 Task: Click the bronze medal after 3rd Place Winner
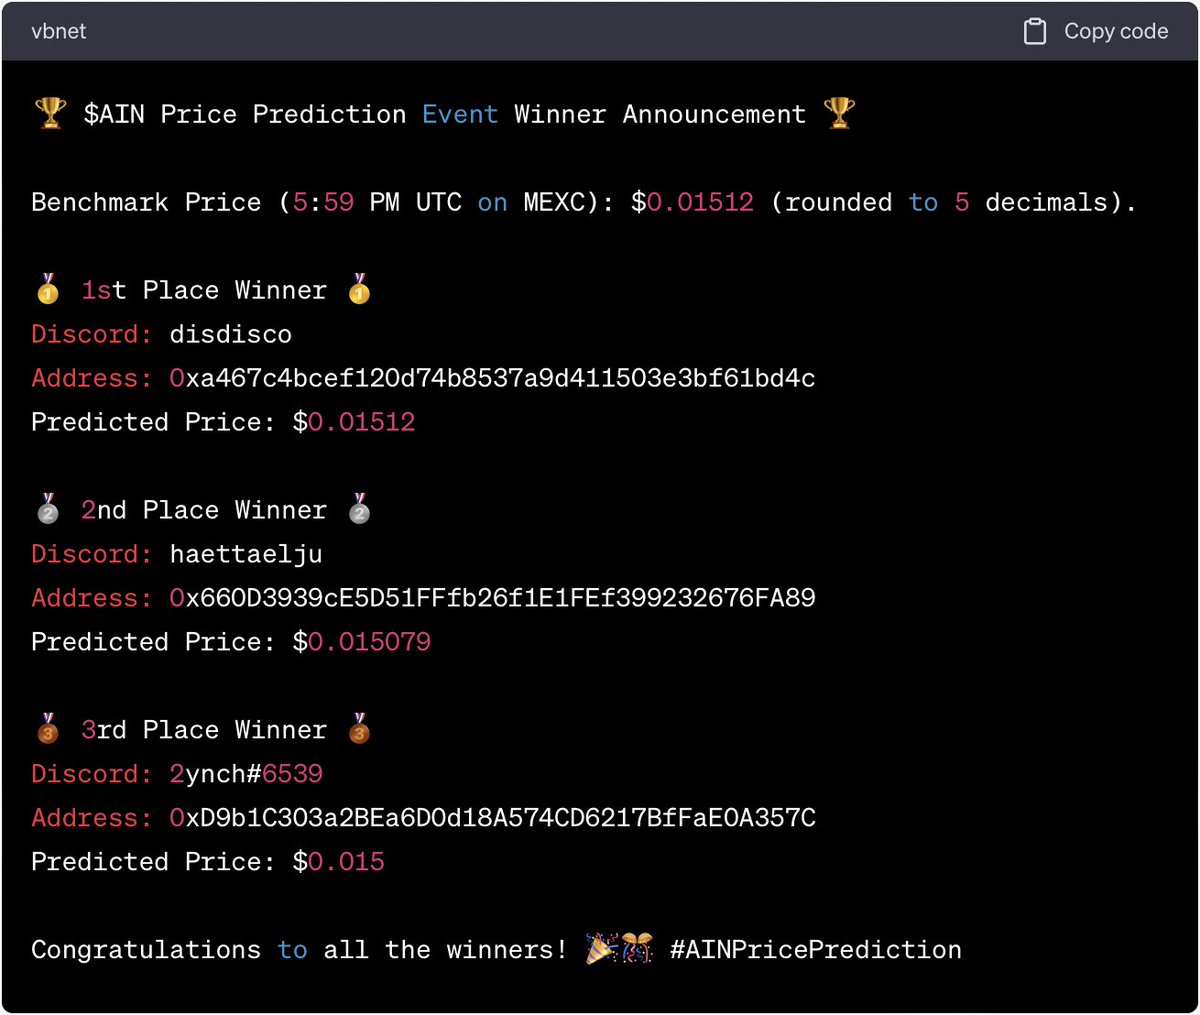[360, 730]
